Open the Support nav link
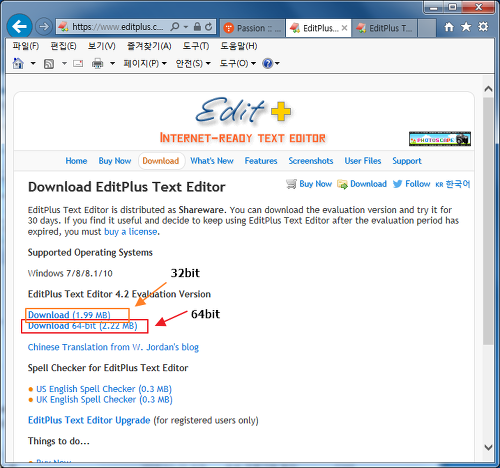Screen dimensions: 500x468 tap(407, 161)
